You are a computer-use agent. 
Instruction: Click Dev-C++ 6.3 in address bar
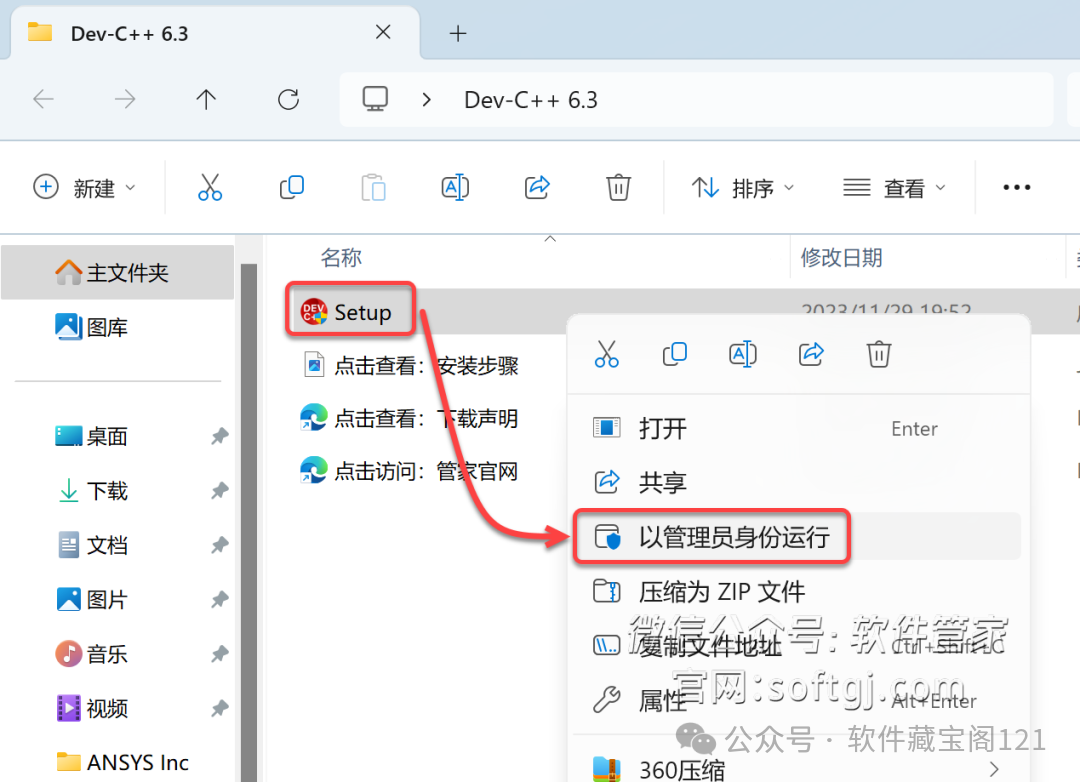(531, 100)
